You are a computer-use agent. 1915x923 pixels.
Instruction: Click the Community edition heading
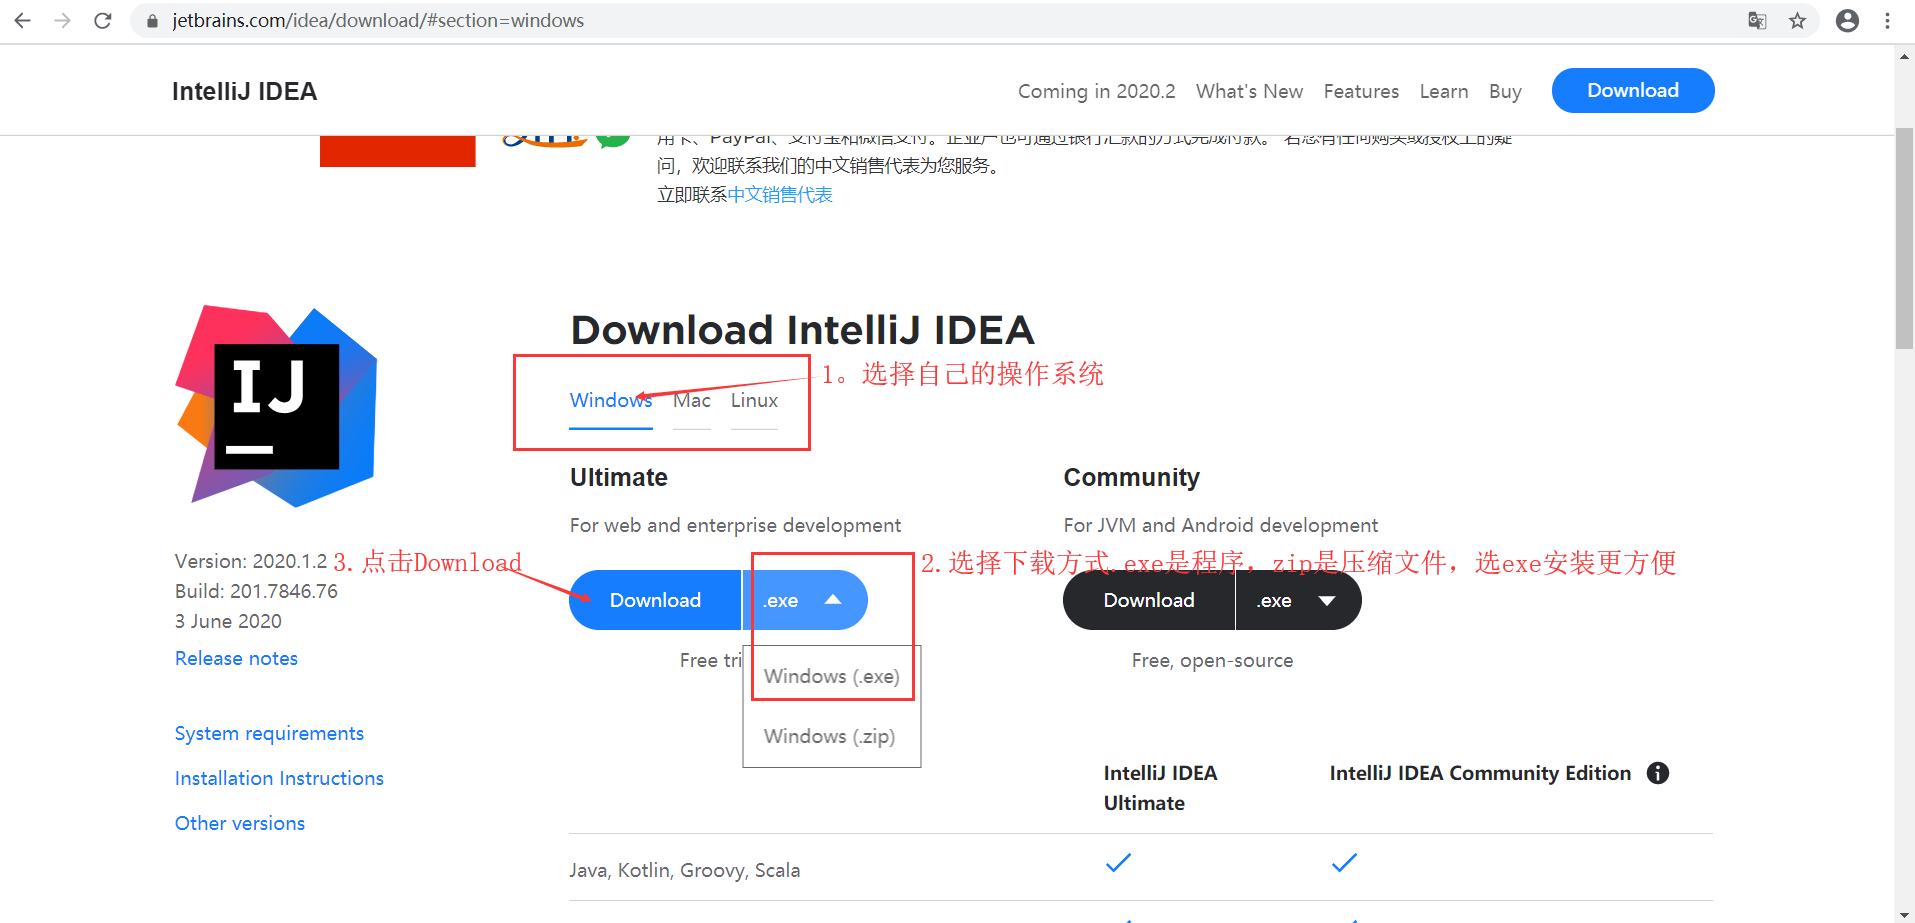[1131, 477]
